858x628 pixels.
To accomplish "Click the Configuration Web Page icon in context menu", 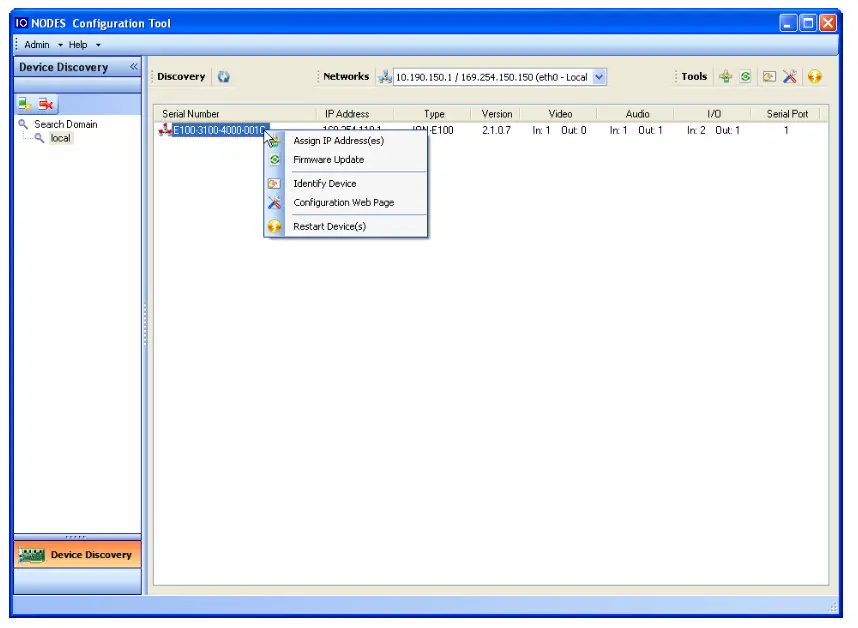I will (274, 202).
